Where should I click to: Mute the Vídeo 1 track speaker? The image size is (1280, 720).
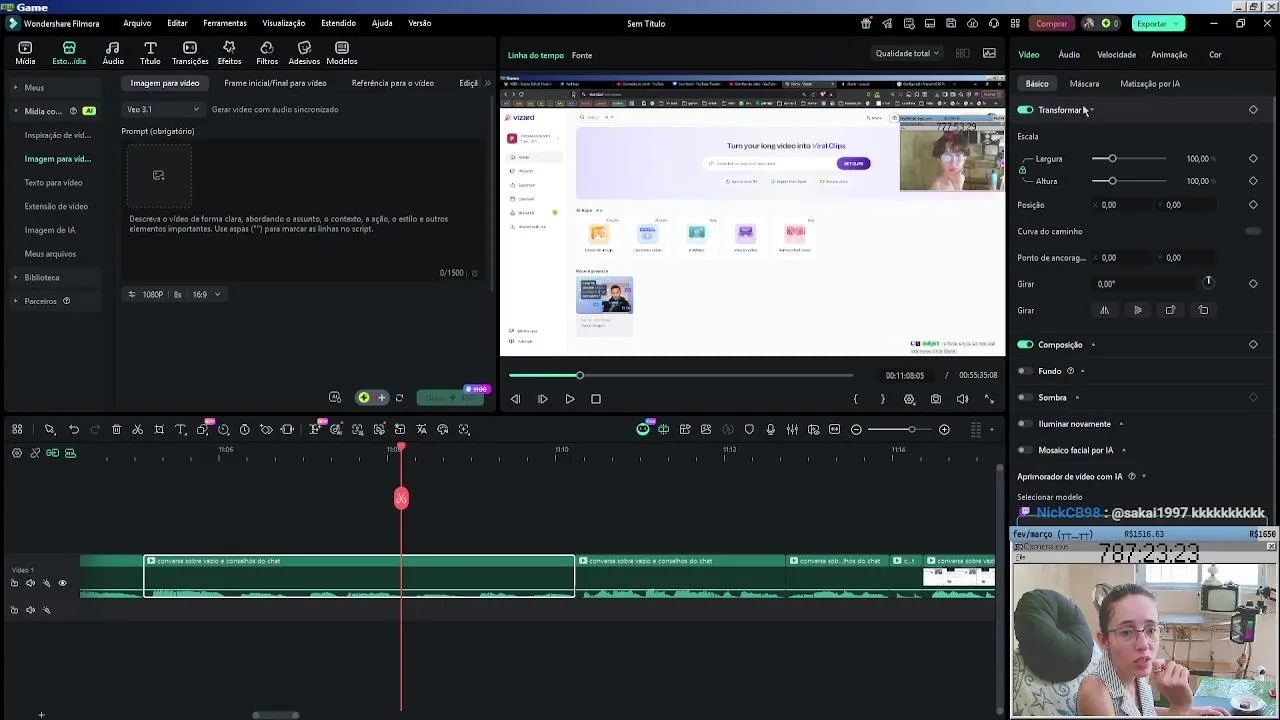[30, 583]
